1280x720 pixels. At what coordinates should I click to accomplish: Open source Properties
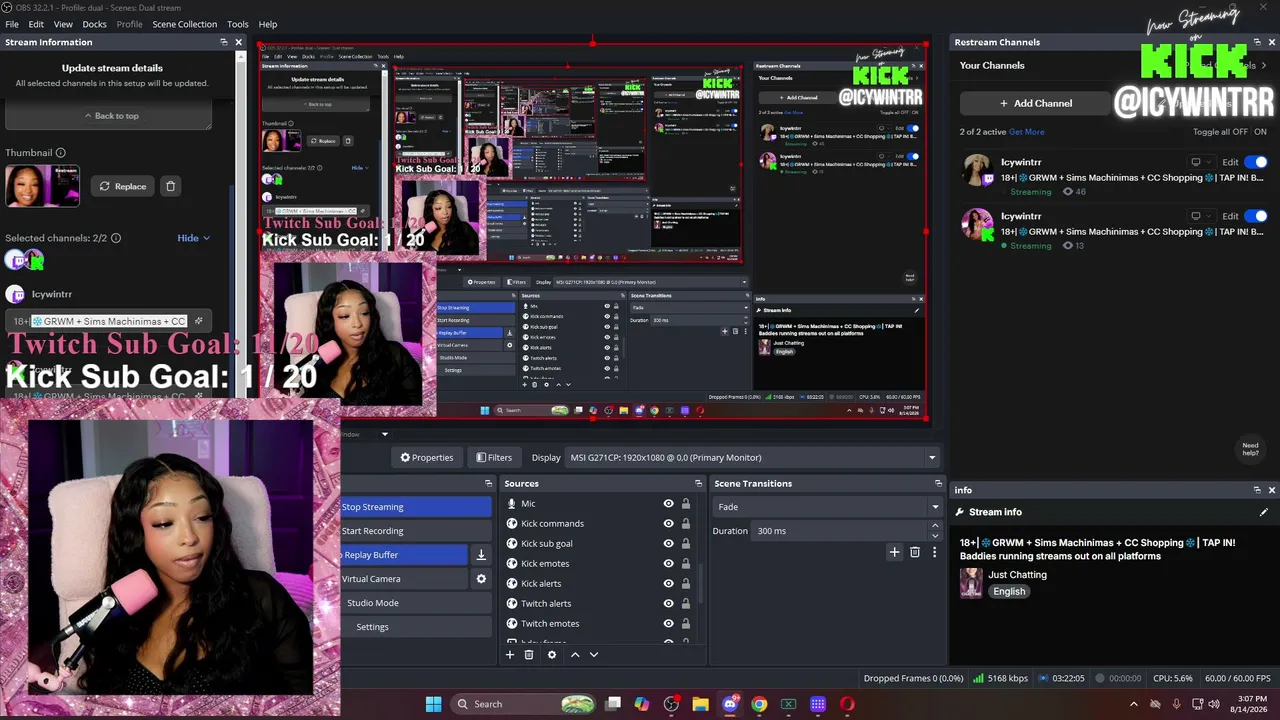(x=427, y=458)
